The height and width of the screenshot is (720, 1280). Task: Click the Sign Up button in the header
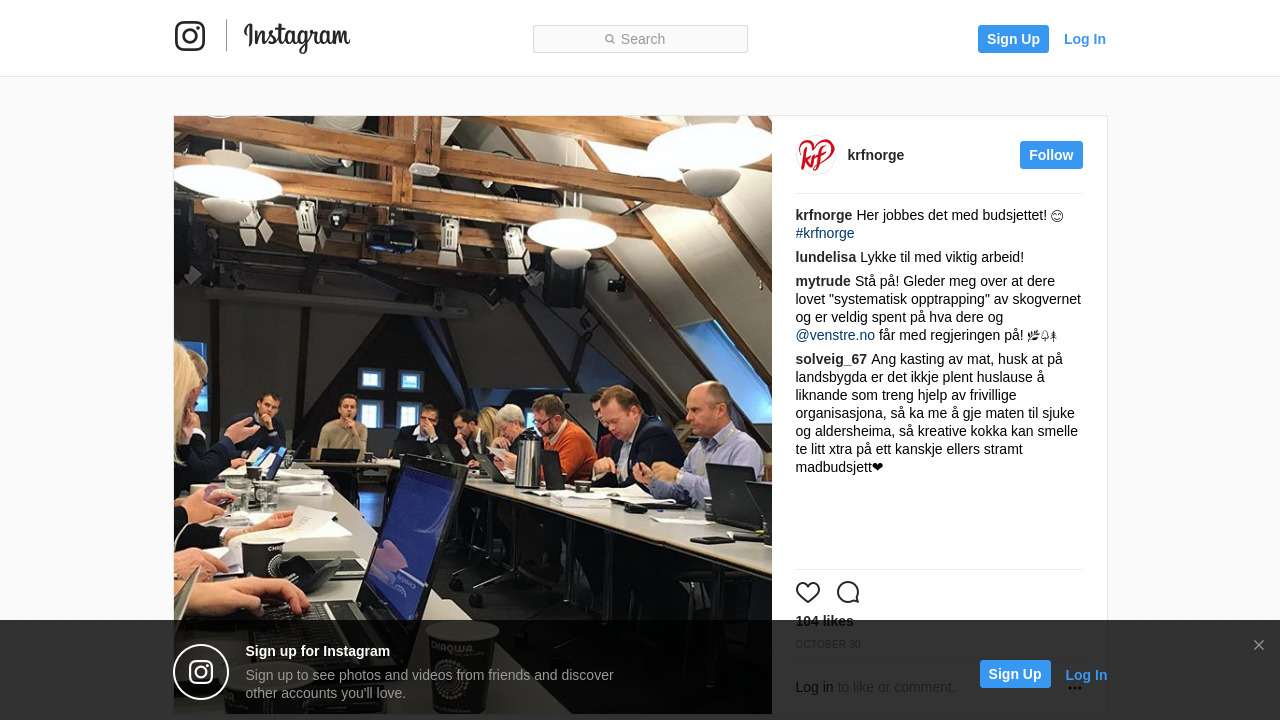[1013, 39]
